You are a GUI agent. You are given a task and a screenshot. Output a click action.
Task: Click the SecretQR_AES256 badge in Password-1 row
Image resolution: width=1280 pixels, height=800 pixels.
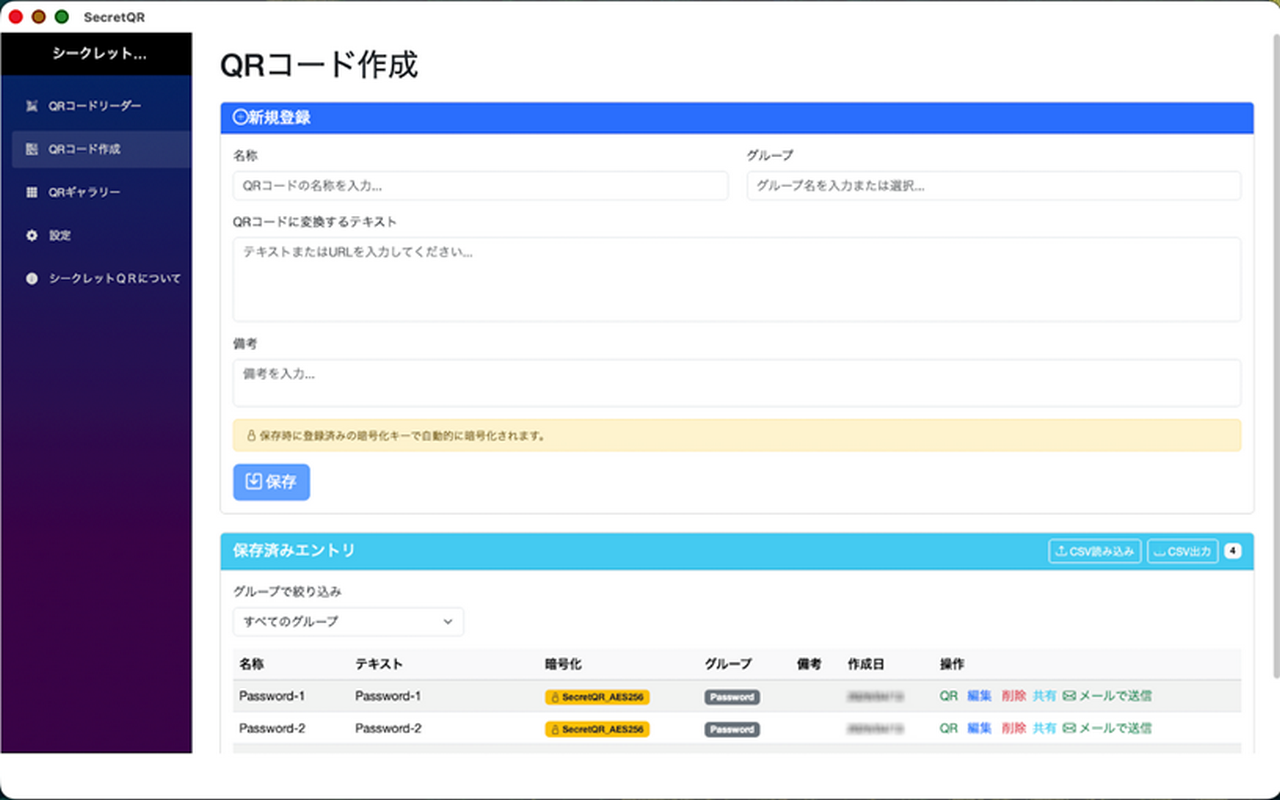597,697
